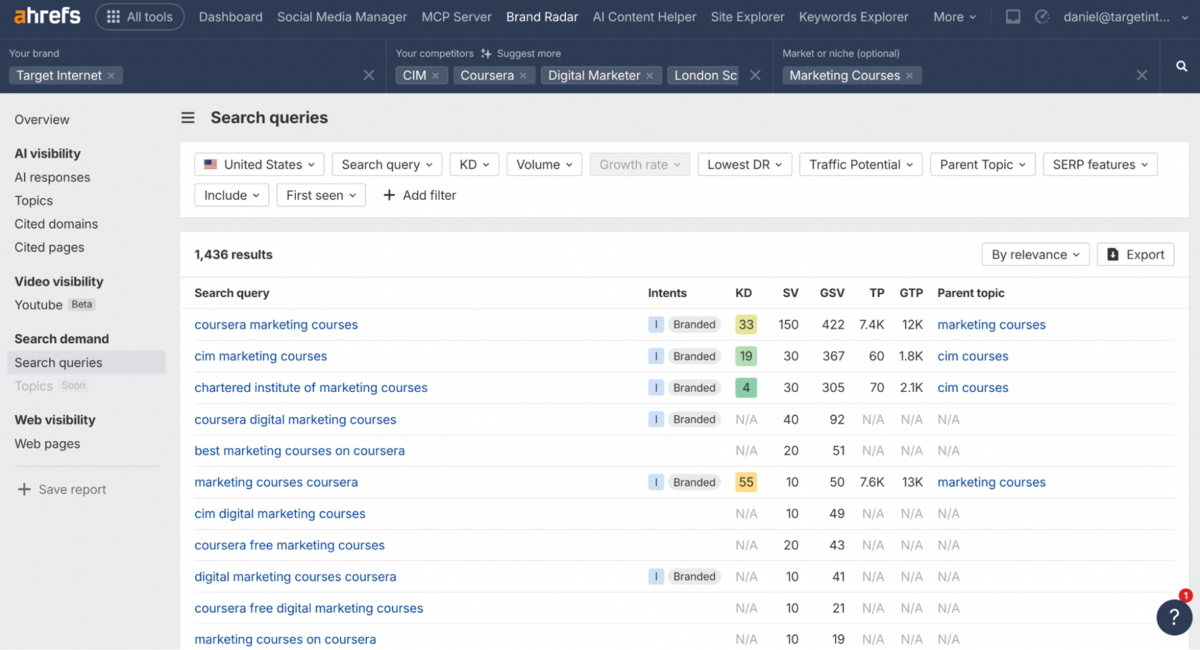This screenshot has height=650, width=1200.
Task: Click the monitor icon in the top bar
Action: tap(1013, 17)
